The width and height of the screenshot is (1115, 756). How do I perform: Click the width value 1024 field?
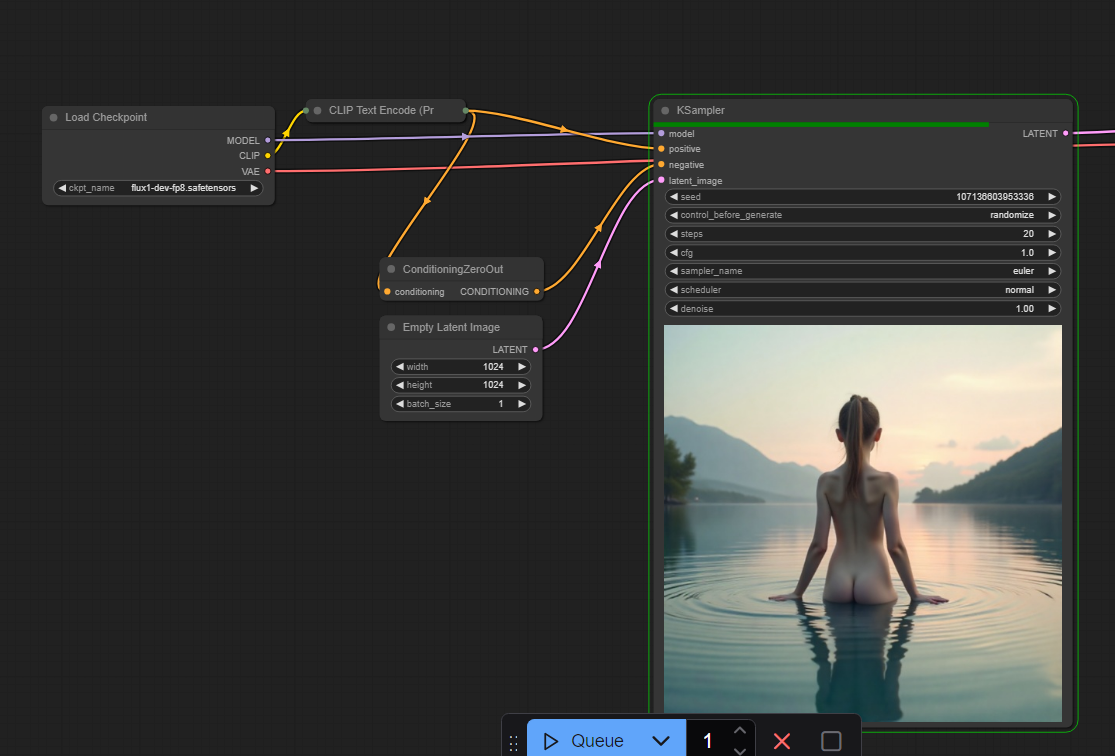click(461, 367)
